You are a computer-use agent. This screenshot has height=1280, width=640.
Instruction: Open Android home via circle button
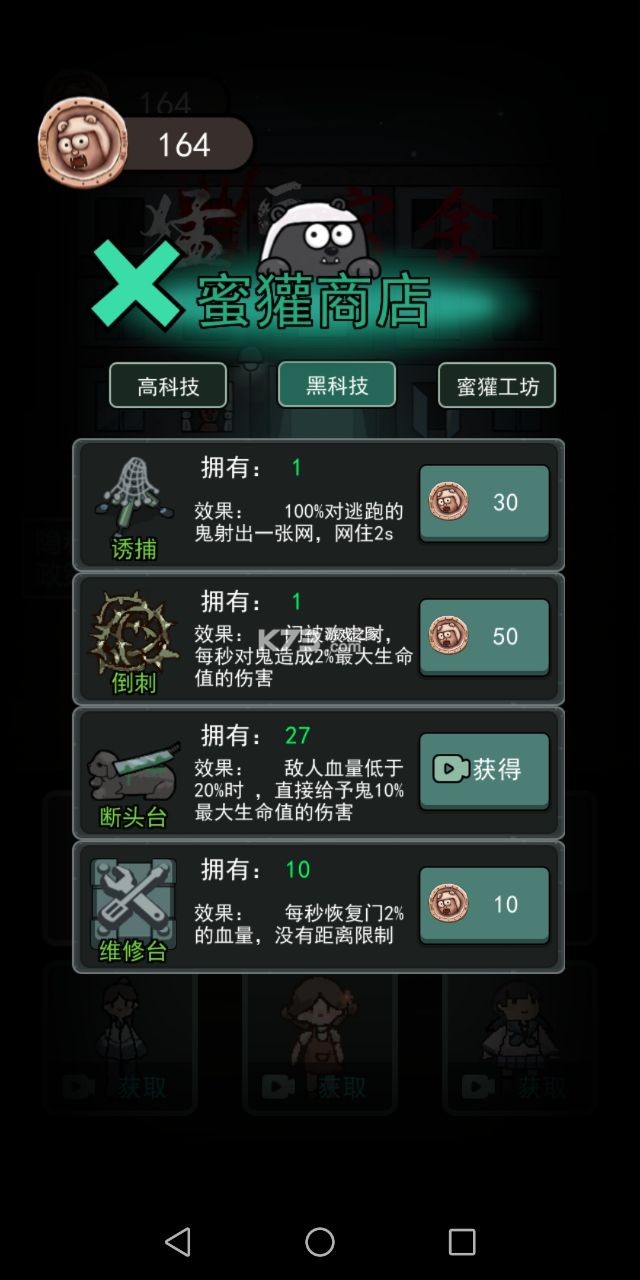(320, 1242)
